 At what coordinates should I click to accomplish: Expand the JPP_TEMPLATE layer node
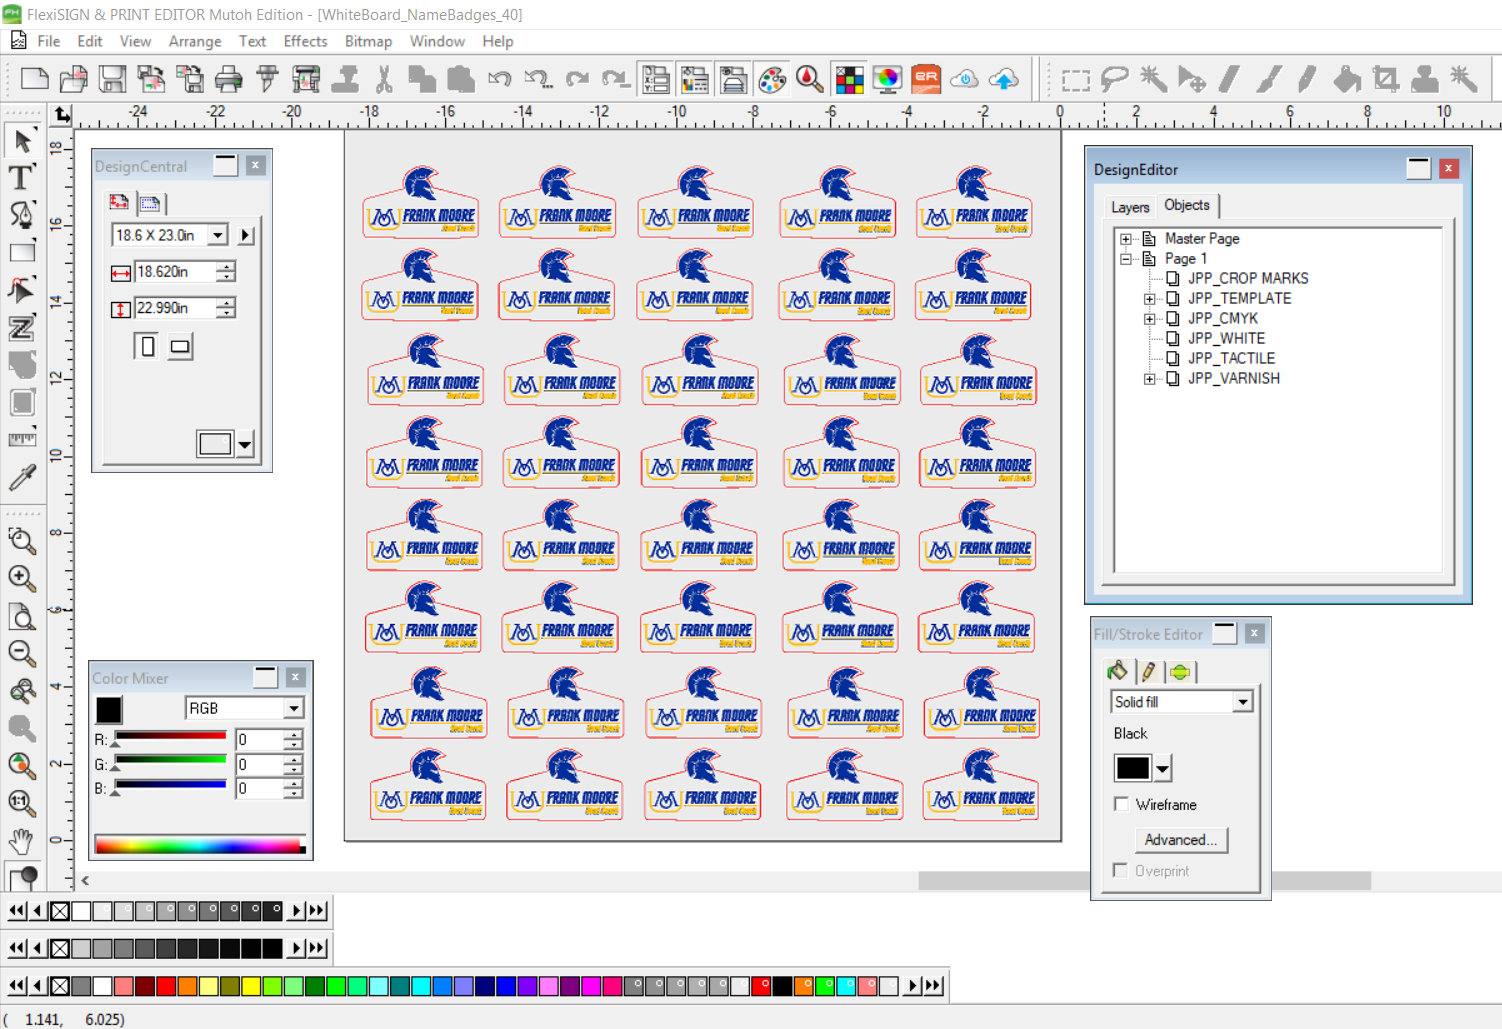tap(1149, 299)
